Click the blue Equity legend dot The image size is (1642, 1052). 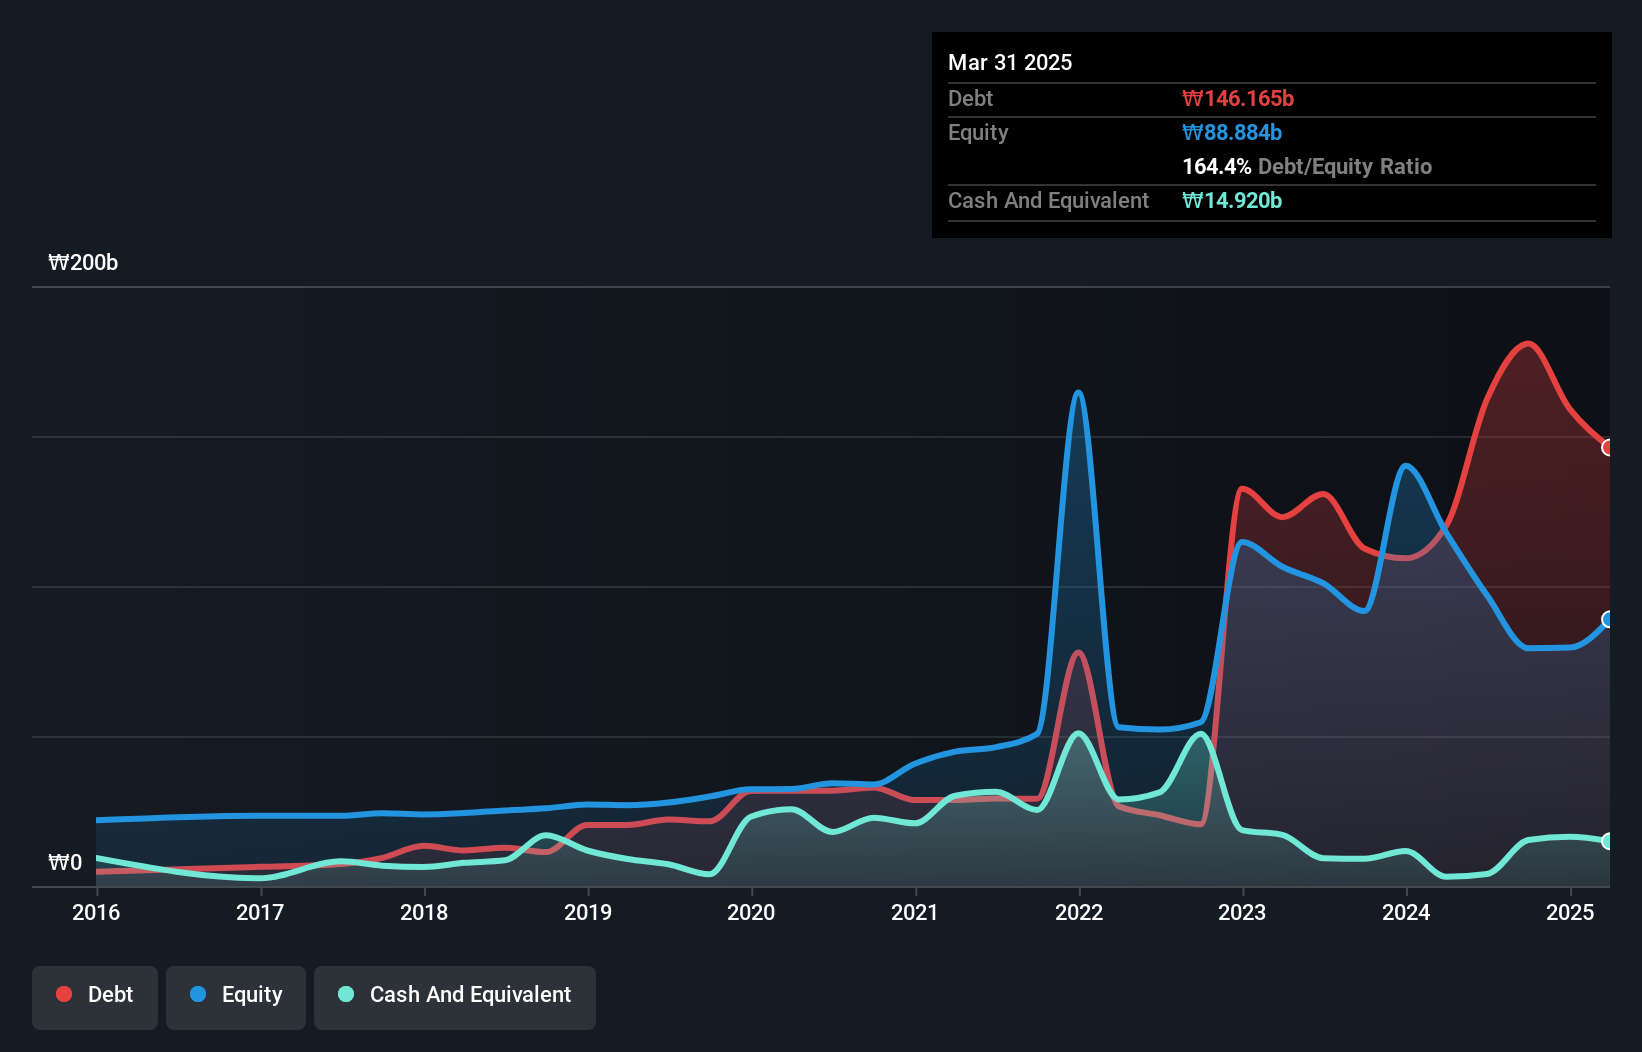[198, 994]
